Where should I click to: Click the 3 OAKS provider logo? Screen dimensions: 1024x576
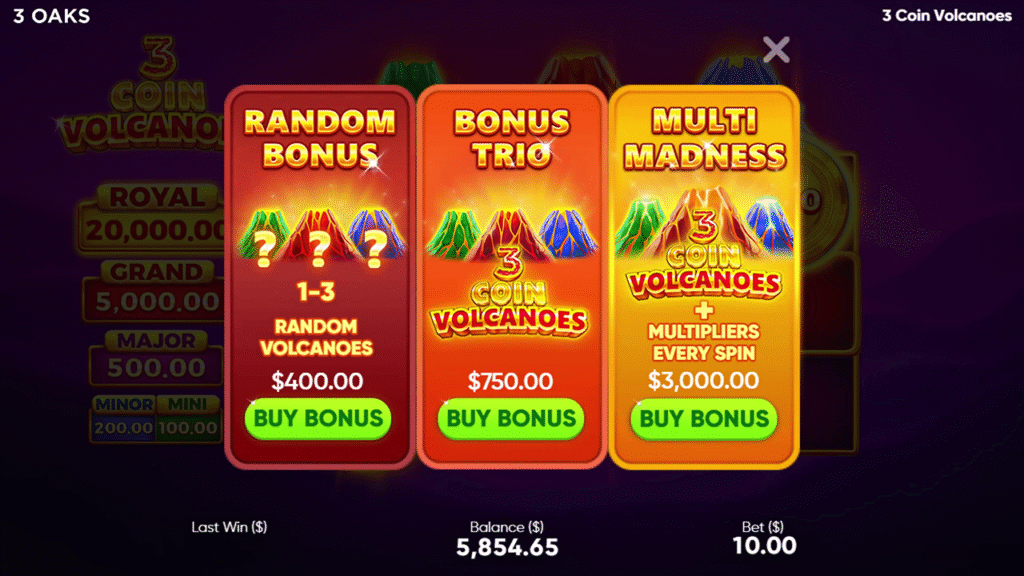(52, 16)
